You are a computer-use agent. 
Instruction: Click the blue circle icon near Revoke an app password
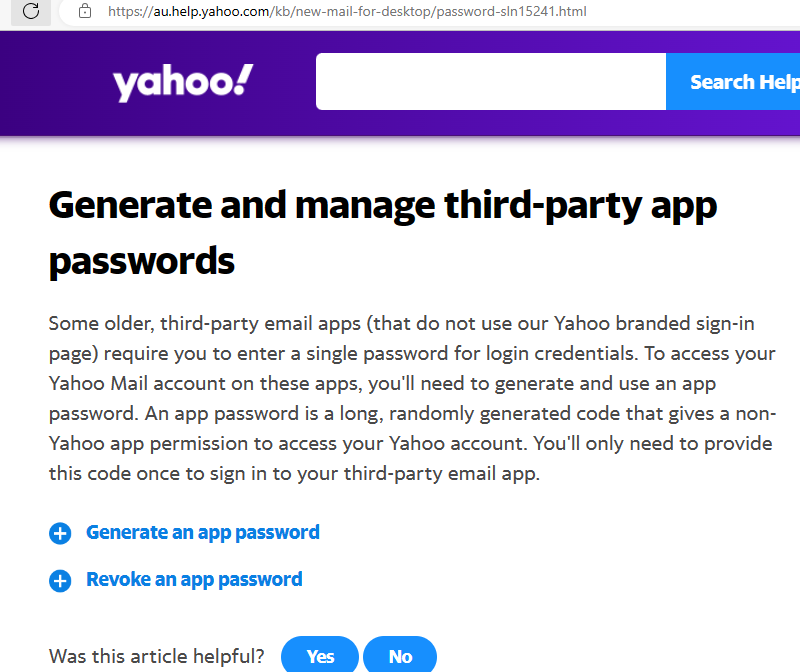coord(60,580)
